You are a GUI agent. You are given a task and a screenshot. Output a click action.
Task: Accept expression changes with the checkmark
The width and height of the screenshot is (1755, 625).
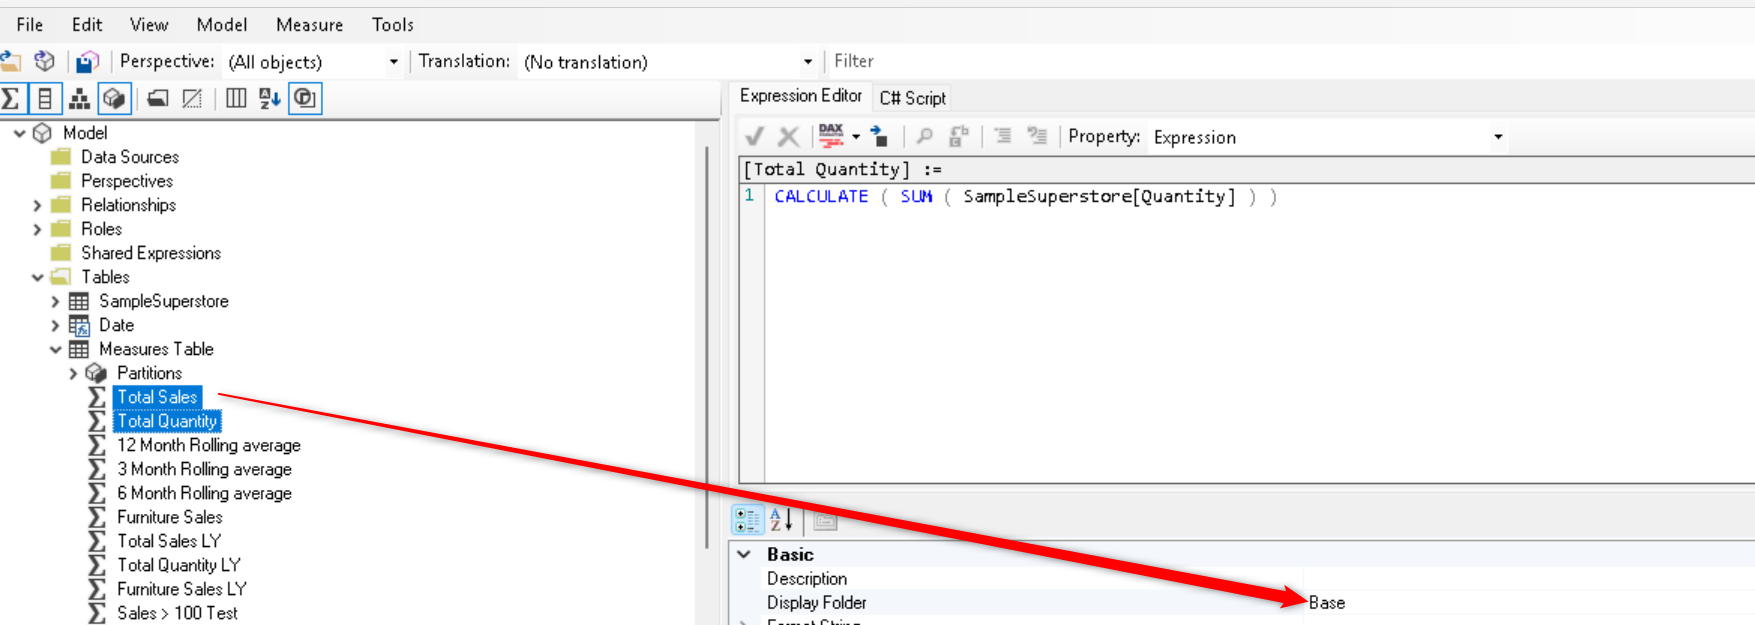[x=755, y=136]
